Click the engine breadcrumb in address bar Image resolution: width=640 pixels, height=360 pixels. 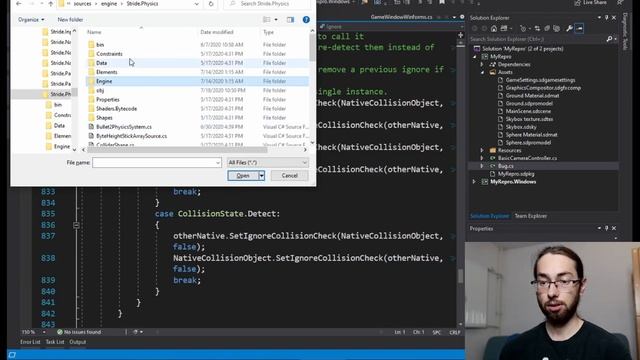[109, 4]
